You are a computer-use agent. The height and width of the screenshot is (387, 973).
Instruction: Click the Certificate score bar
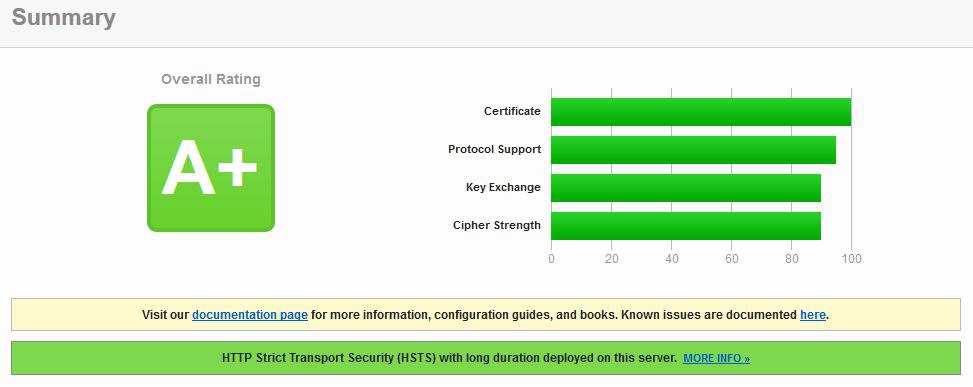701,112
